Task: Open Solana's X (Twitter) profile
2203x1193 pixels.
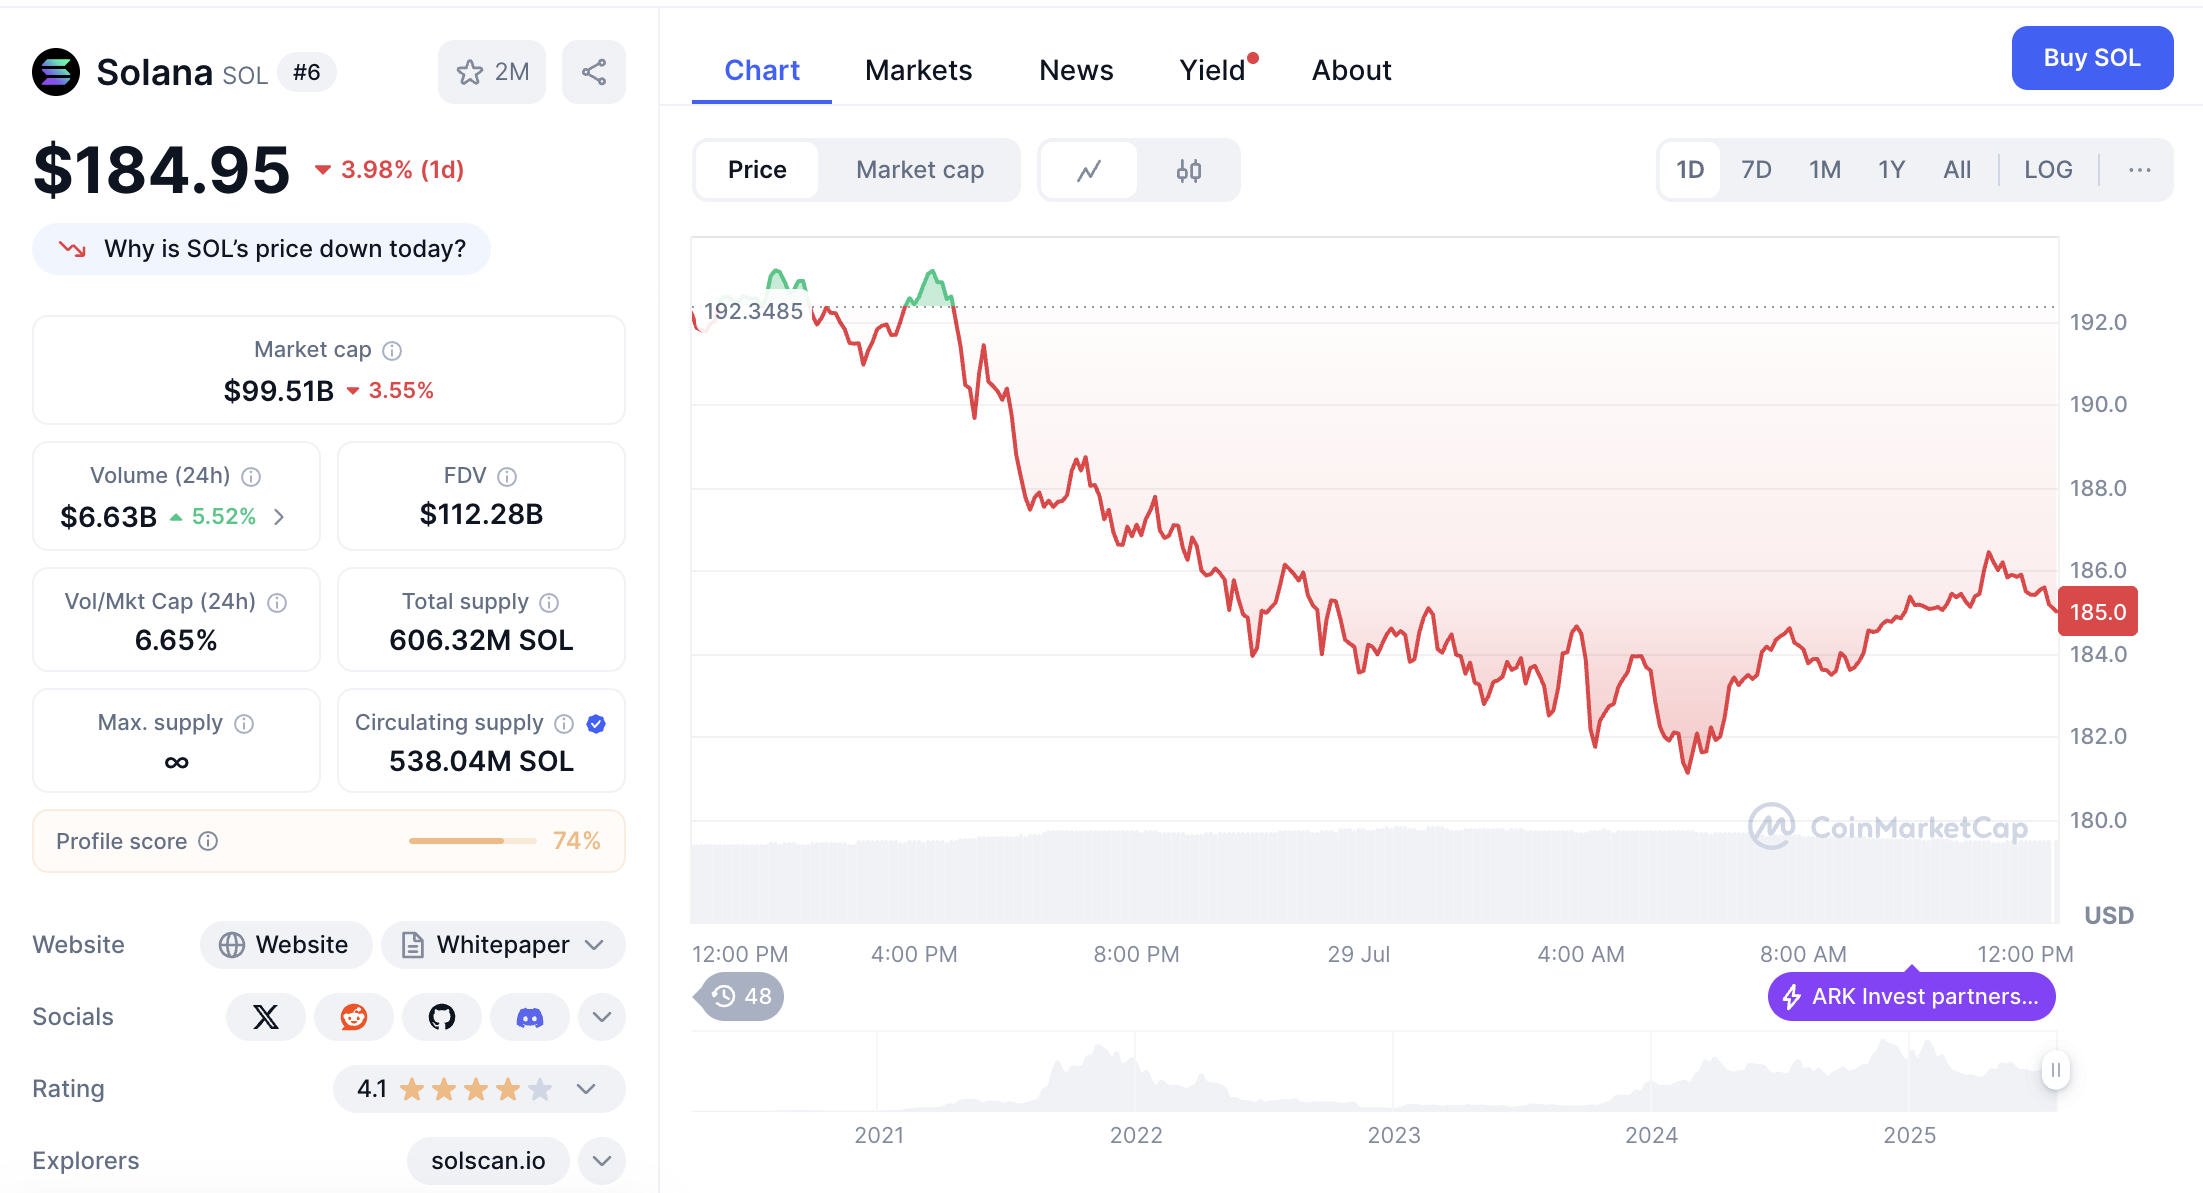Action: click(266, 1017)
